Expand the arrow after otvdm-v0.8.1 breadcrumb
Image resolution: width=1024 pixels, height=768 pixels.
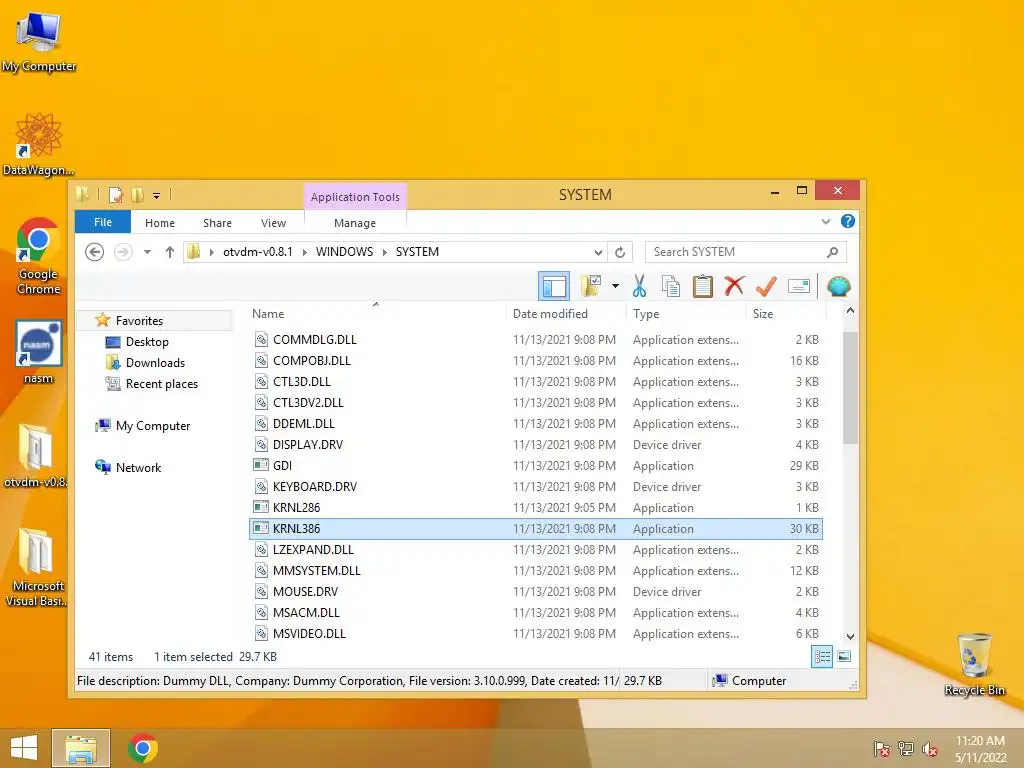tap(304, 252)
